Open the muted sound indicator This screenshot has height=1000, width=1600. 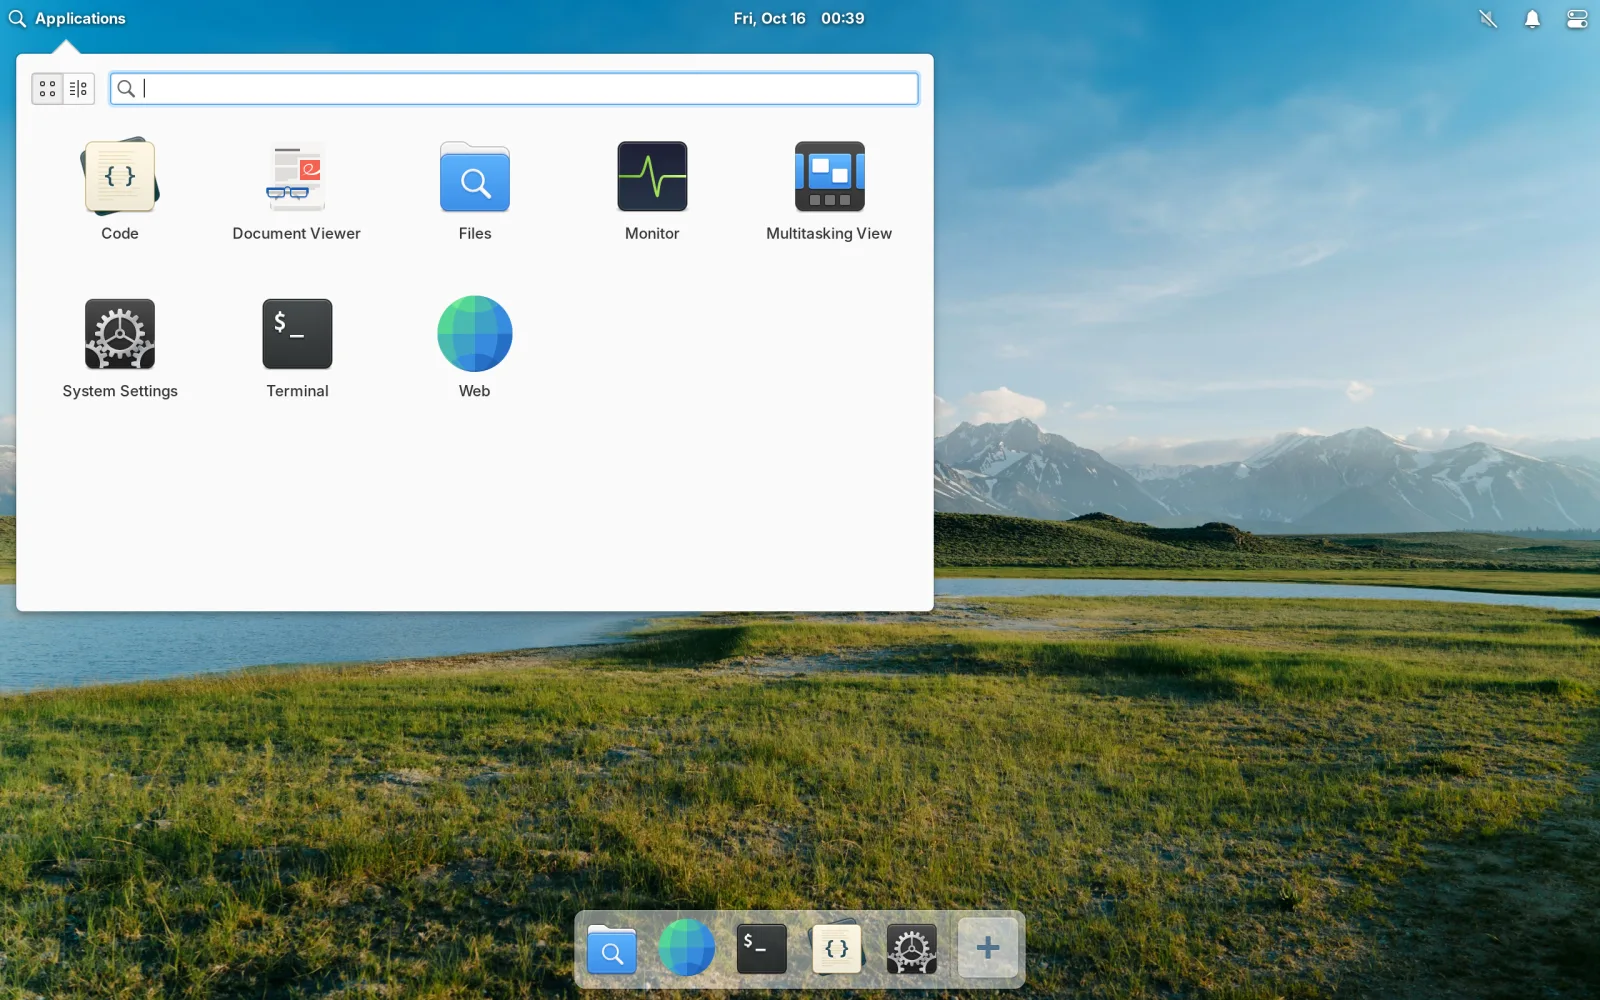(x=1488, y=19)
